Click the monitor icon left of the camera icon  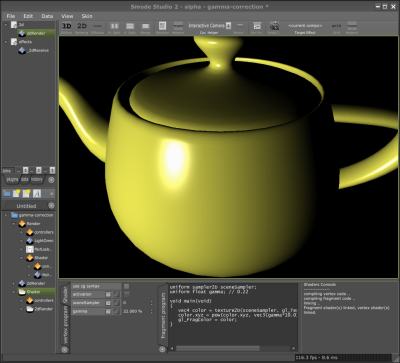pos(257,26)
